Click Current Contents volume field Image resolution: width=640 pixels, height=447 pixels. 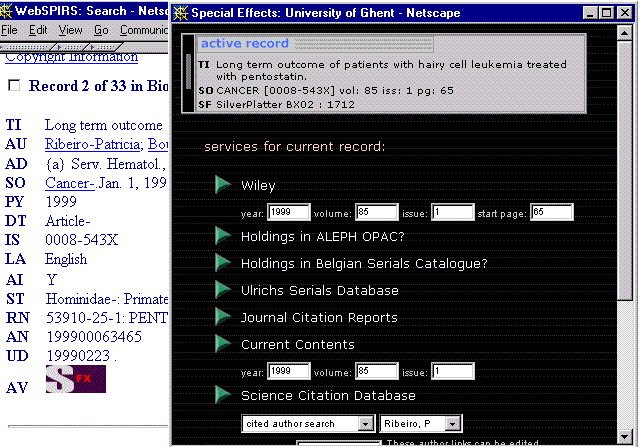tap(377, 371)
